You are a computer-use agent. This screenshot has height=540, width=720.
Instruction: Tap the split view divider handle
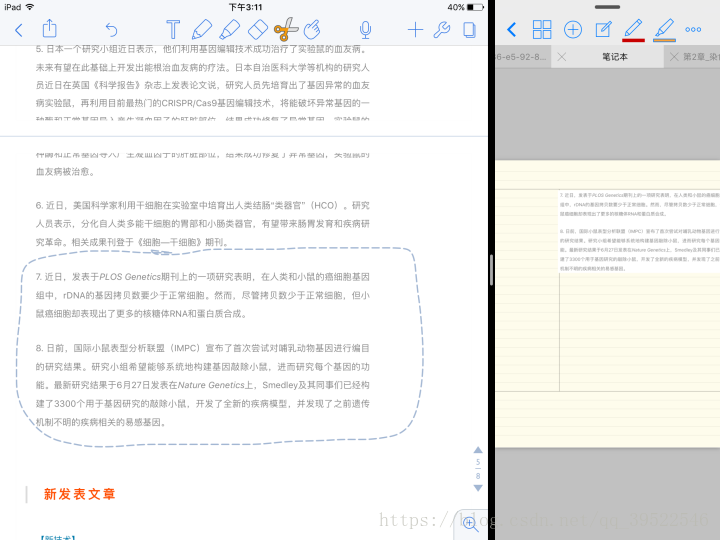tap(492, 270)
